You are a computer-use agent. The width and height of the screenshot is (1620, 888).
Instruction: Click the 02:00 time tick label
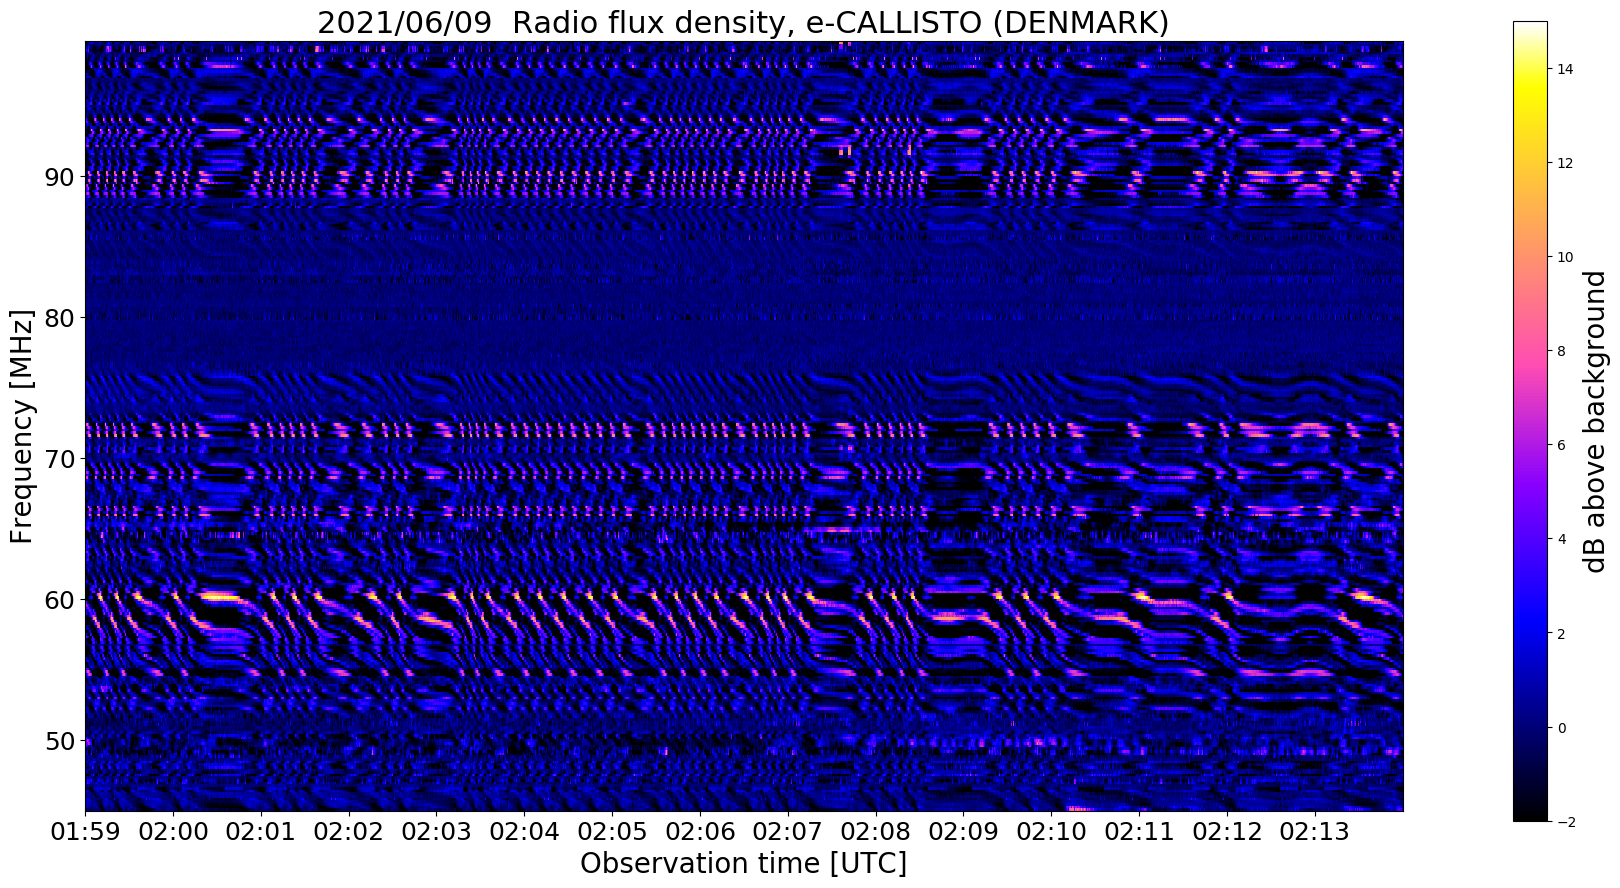(173, 832)
